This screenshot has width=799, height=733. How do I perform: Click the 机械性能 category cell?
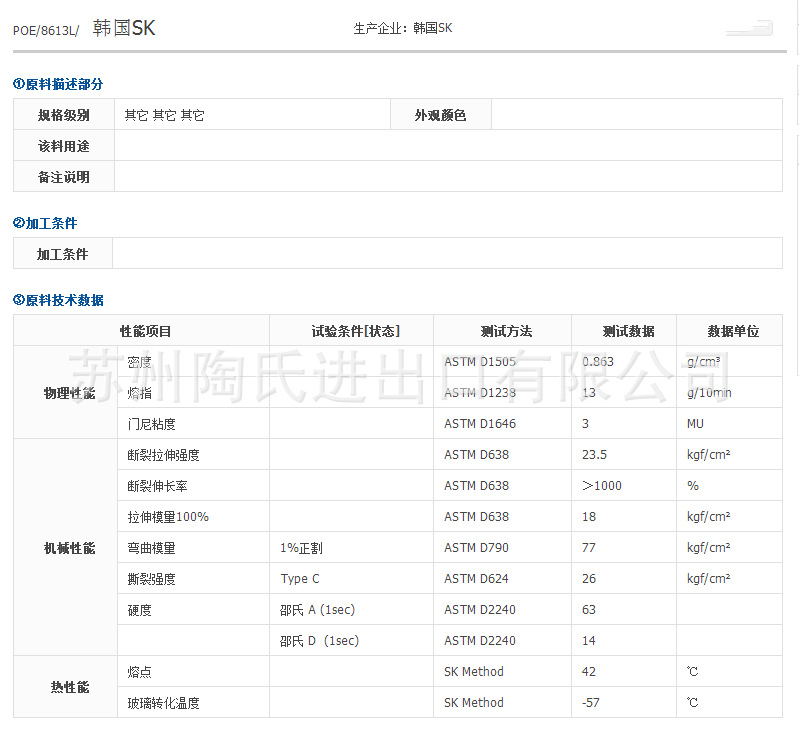(66, 547)
